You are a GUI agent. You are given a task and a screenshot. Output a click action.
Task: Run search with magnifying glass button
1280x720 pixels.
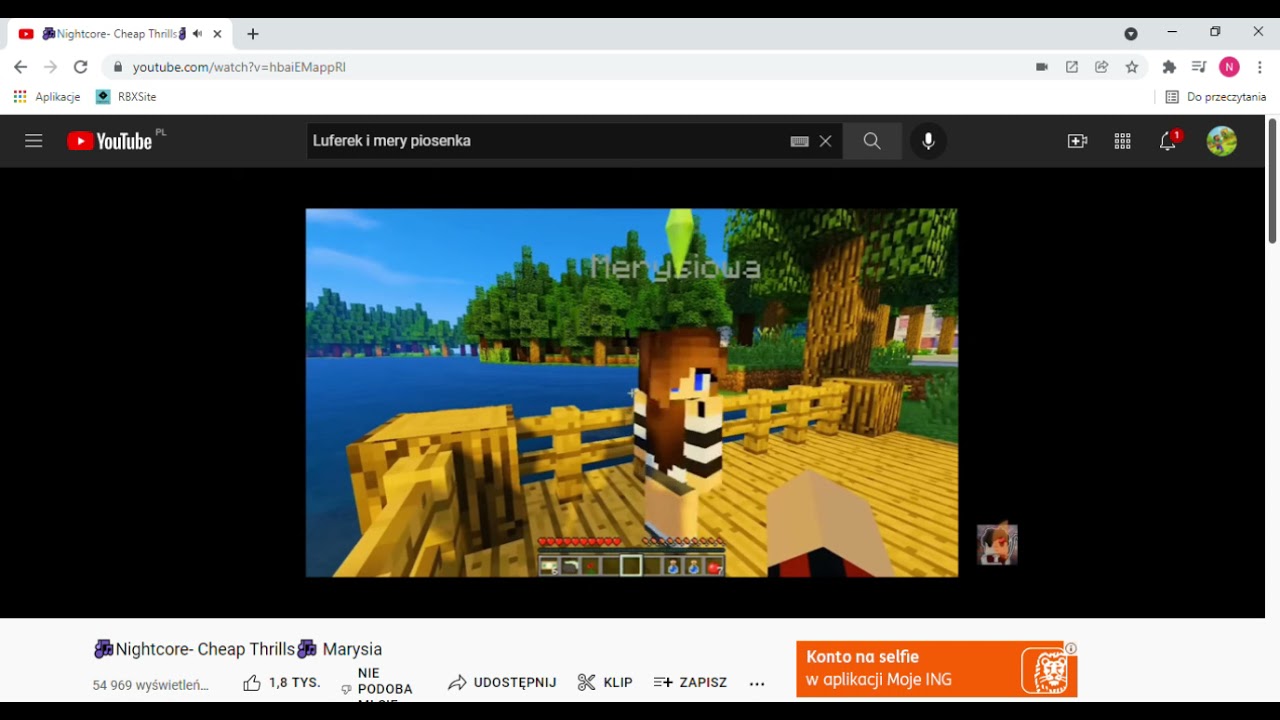click(x=872, y=141)
